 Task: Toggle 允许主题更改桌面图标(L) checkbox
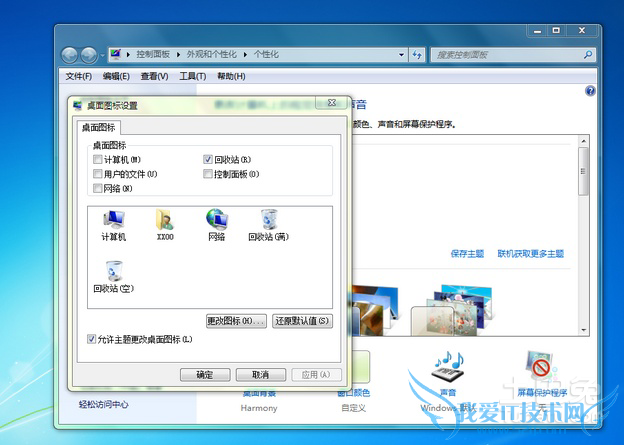91,339
